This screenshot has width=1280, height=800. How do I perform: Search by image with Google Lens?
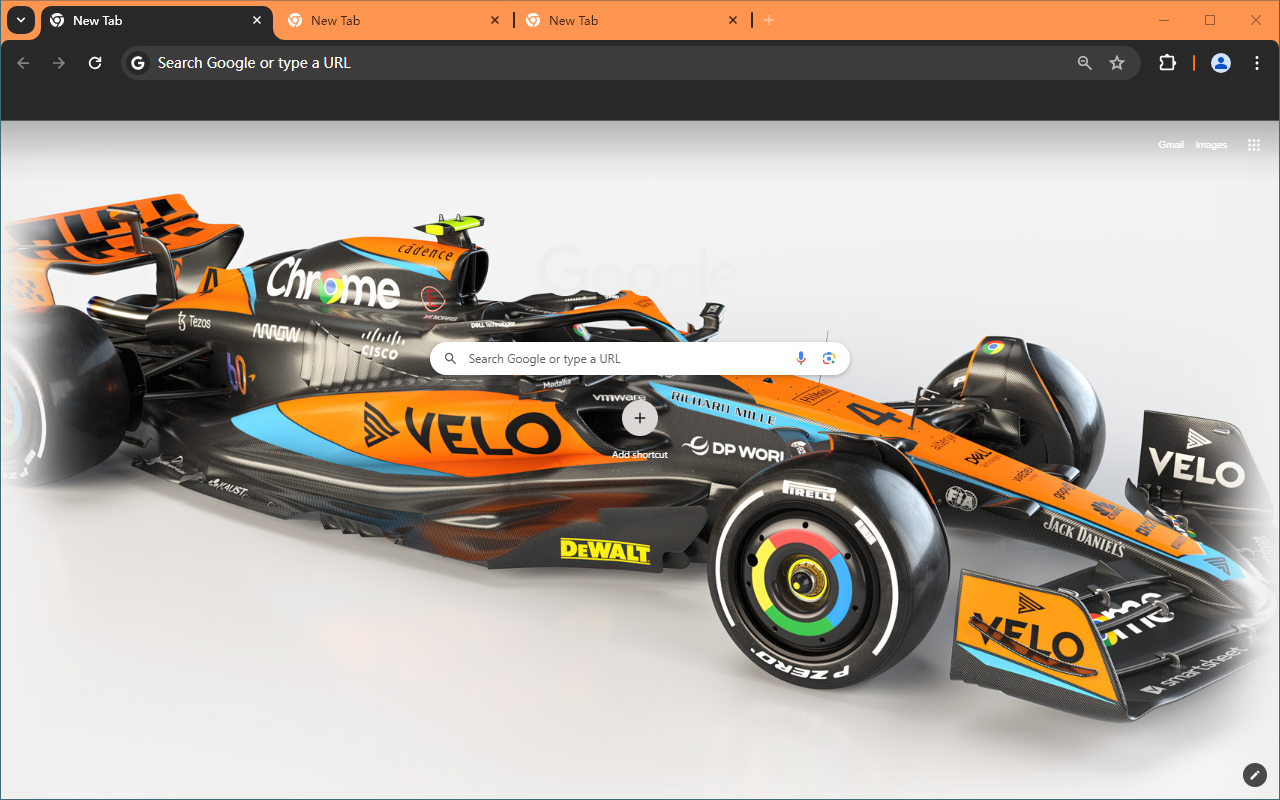click(x=828, y=359)
